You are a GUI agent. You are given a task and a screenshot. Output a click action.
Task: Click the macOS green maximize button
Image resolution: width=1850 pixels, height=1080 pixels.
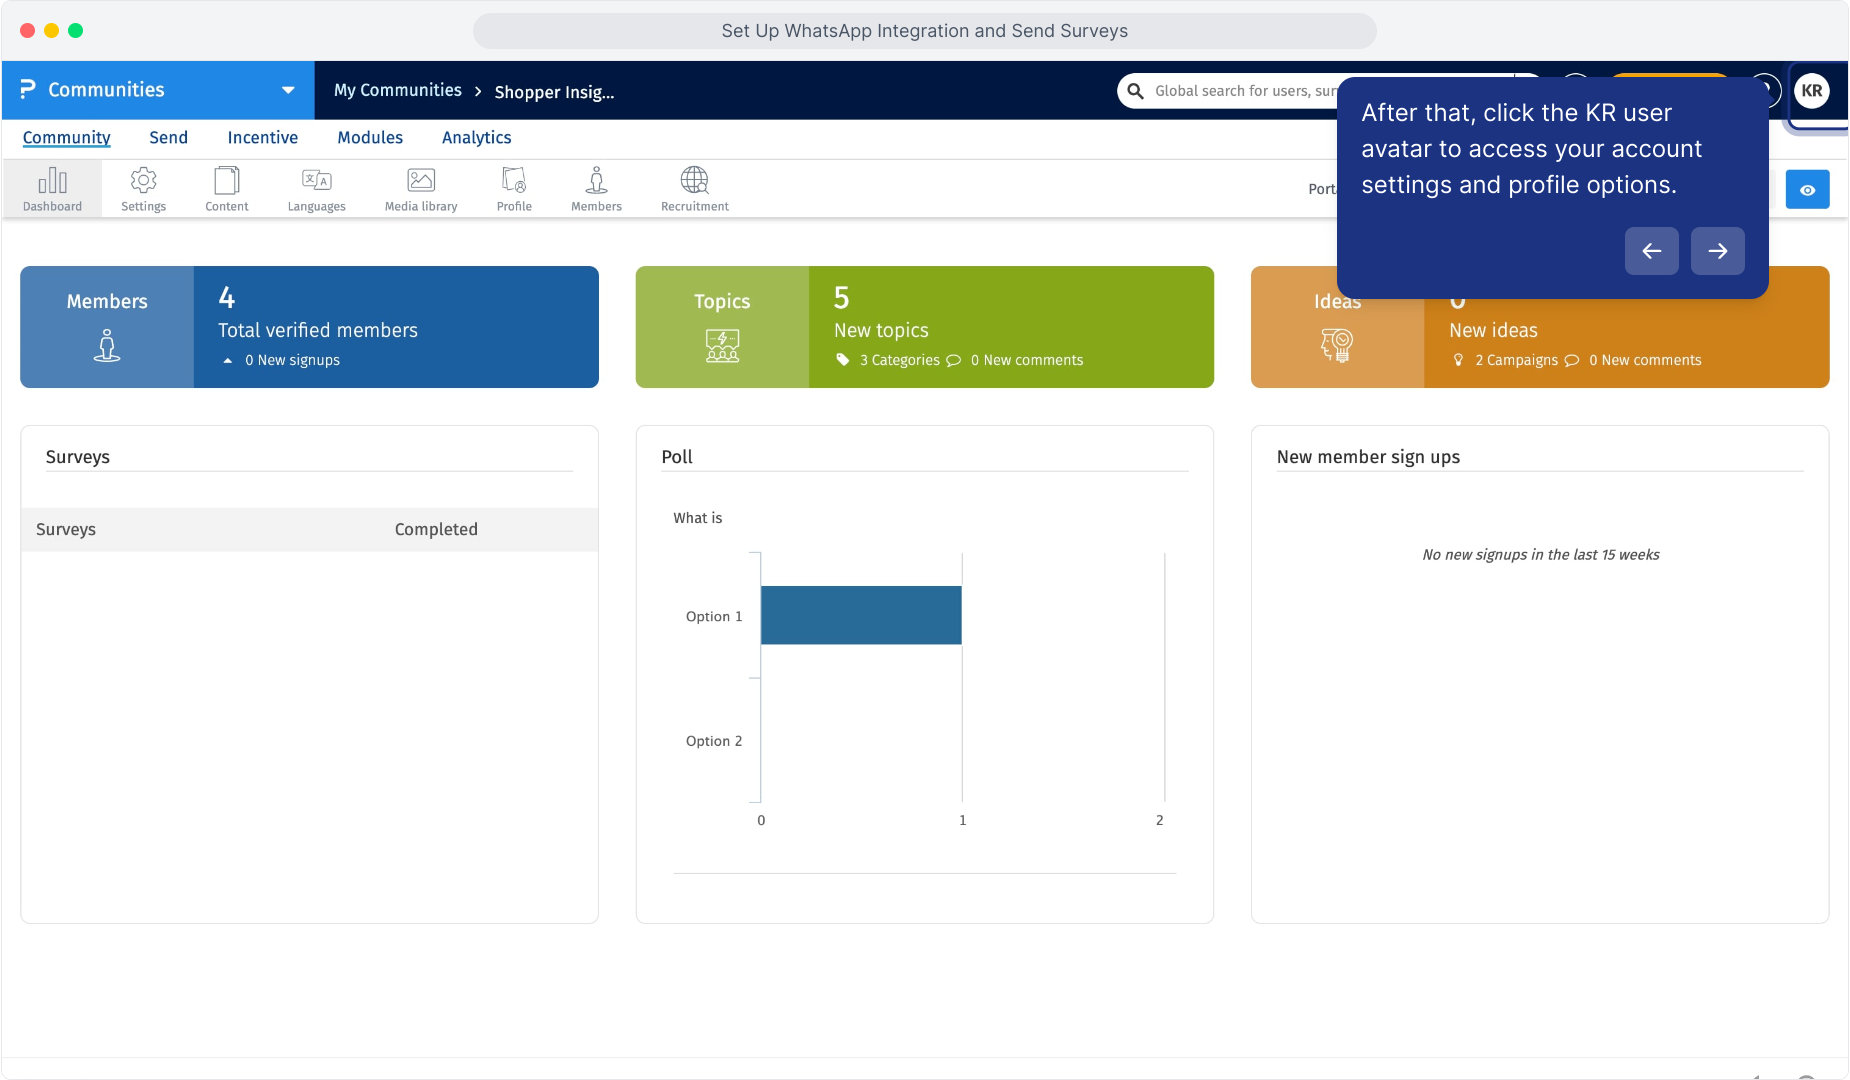pos(75,30)
